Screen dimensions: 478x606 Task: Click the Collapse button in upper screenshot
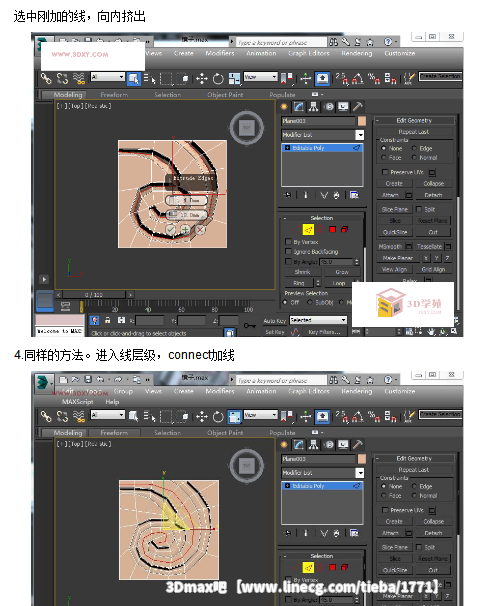[x=434, y=184]
